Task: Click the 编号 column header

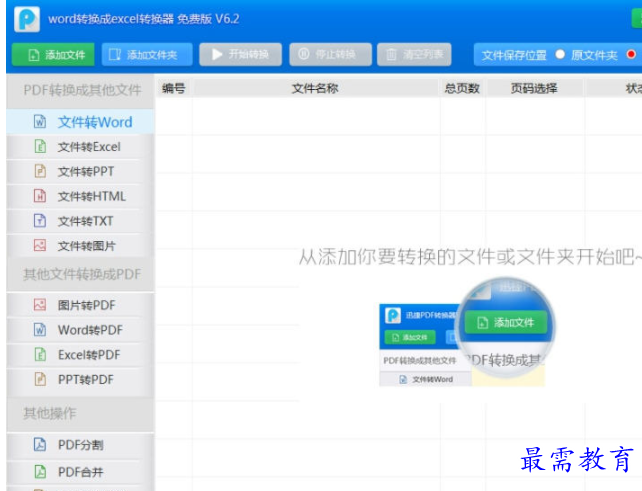Action: [x=174, y=88]
